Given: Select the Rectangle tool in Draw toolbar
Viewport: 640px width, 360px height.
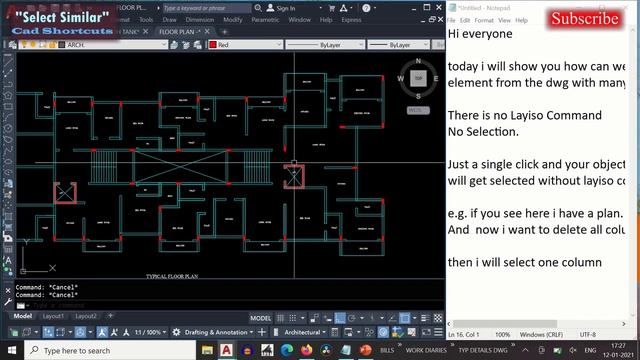Looking at the screenshot, I should tap(8, 107).
